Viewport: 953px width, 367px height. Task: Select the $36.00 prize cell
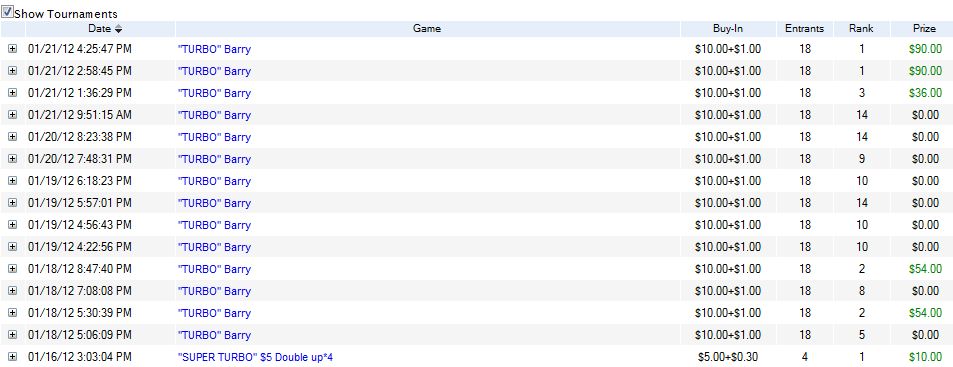925,93
